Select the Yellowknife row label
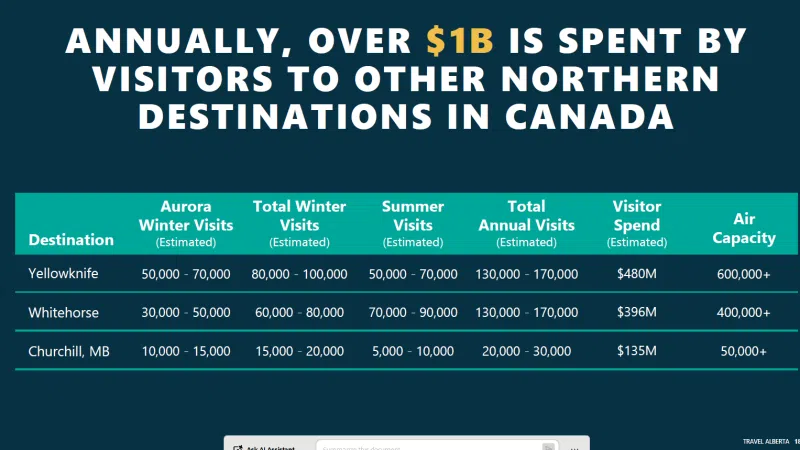800x450 pixels. (64, 274)
